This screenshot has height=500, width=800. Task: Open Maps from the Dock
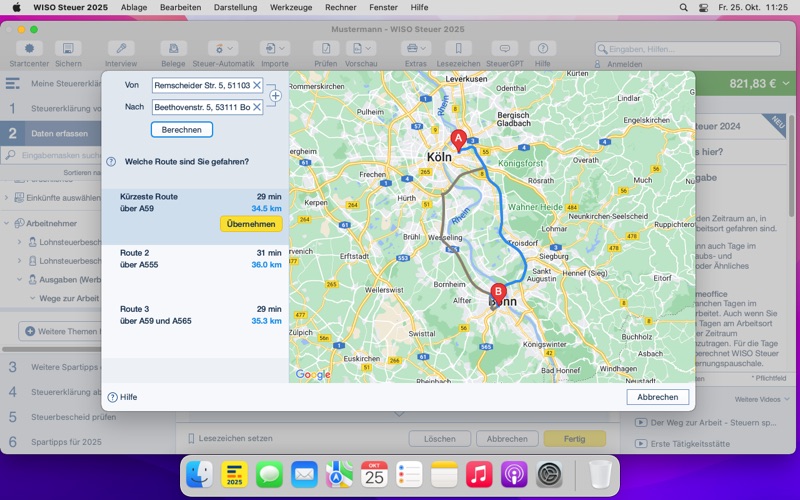pos(339,475)
